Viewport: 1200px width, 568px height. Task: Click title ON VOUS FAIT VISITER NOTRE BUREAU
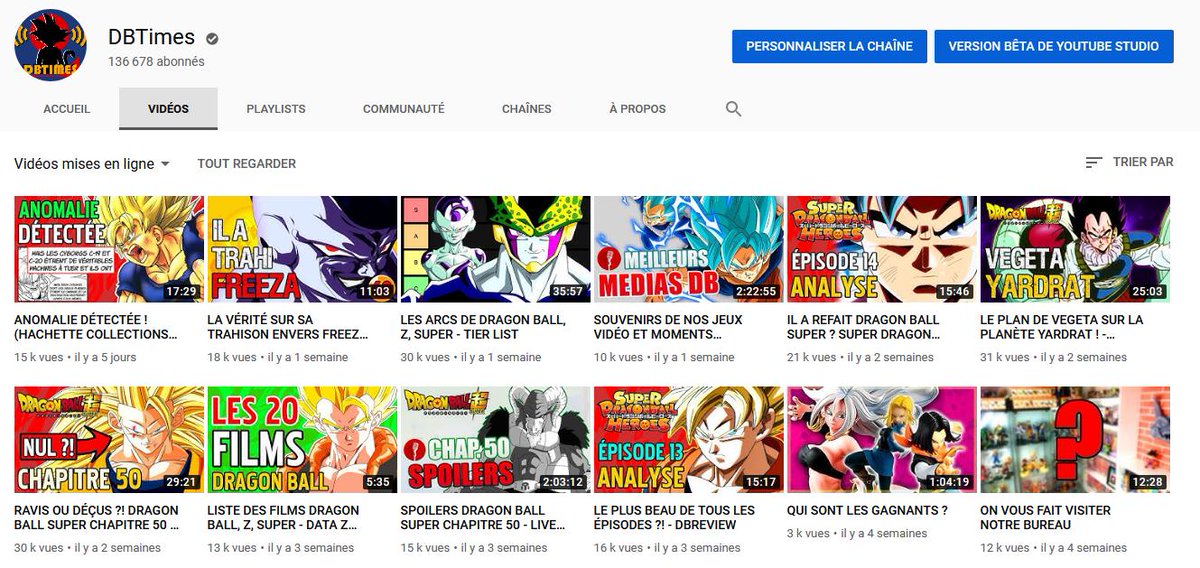tap(1046, 518)
